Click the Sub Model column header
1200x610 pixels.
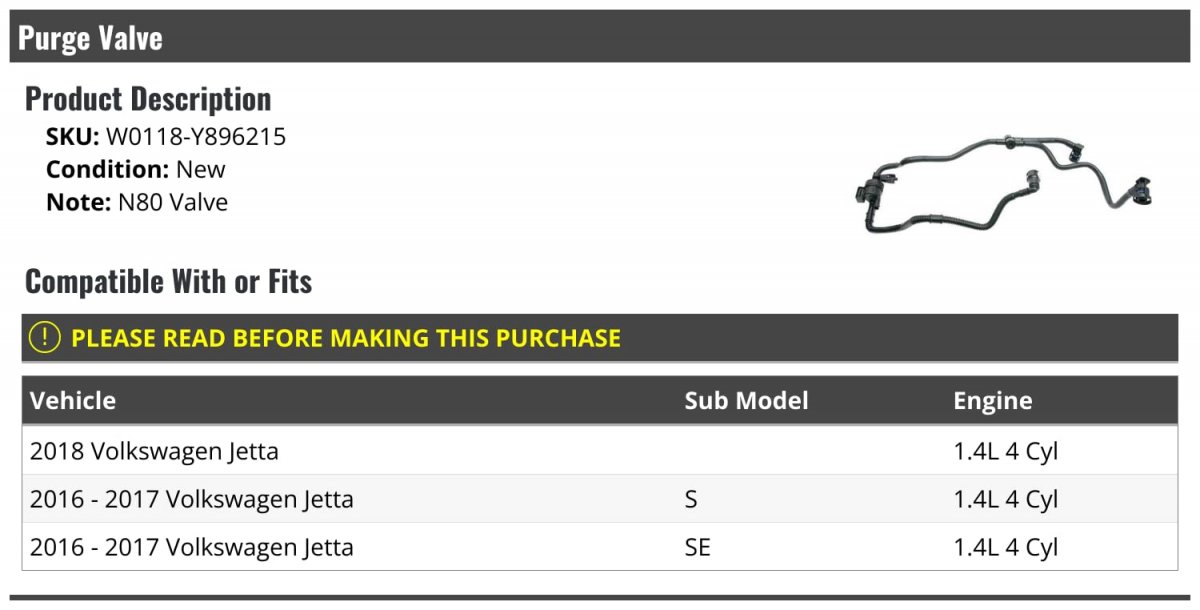click(x=746, y=401)
